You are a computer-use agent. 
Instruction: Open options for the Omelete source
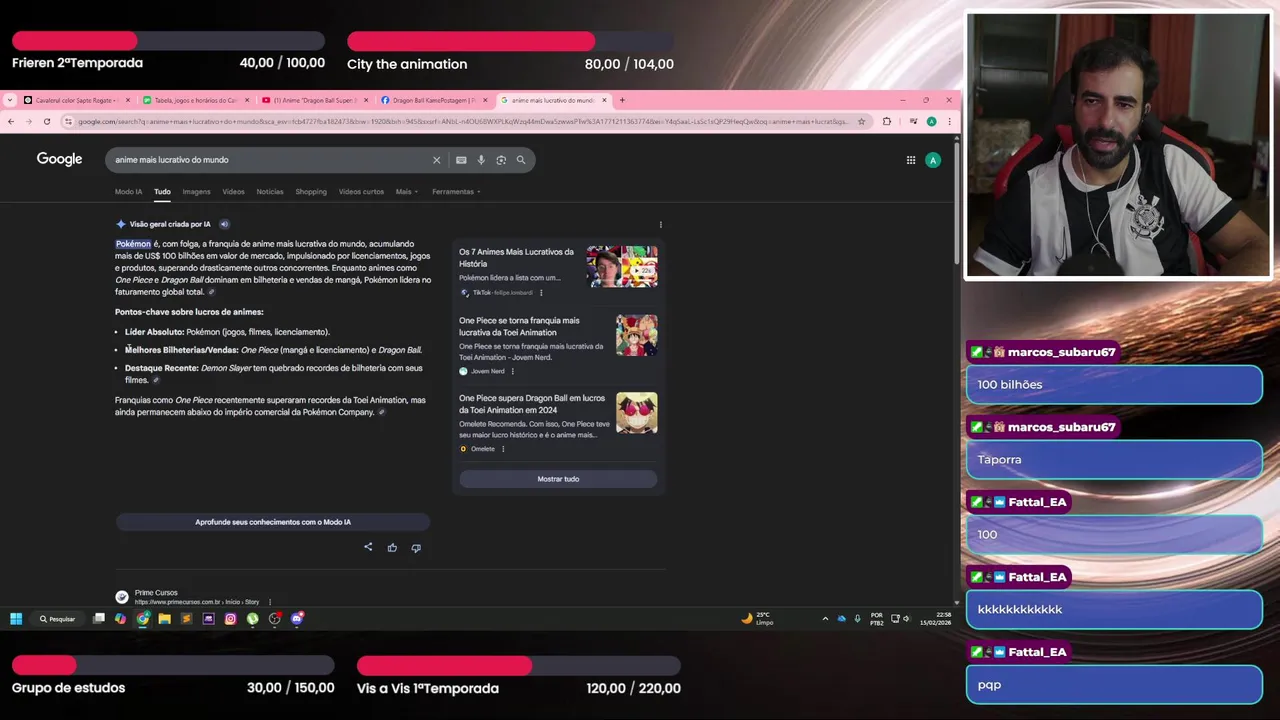[x=503, y=449]
